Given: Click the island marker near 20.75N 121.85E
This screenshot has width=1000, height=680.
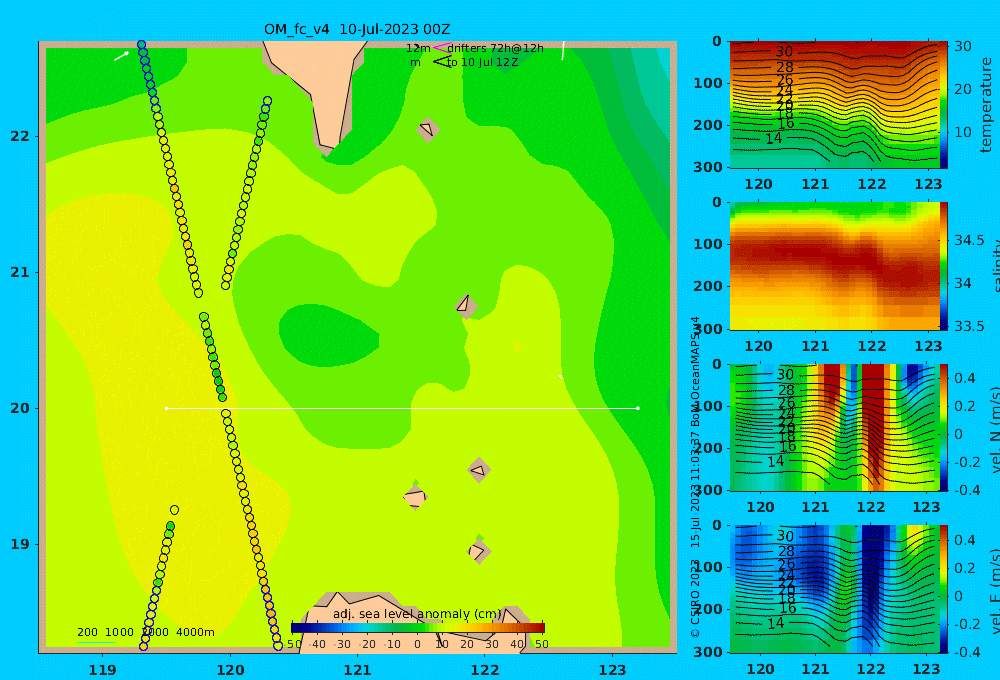Looking at the screenshot, I should [x=466, y=306].
